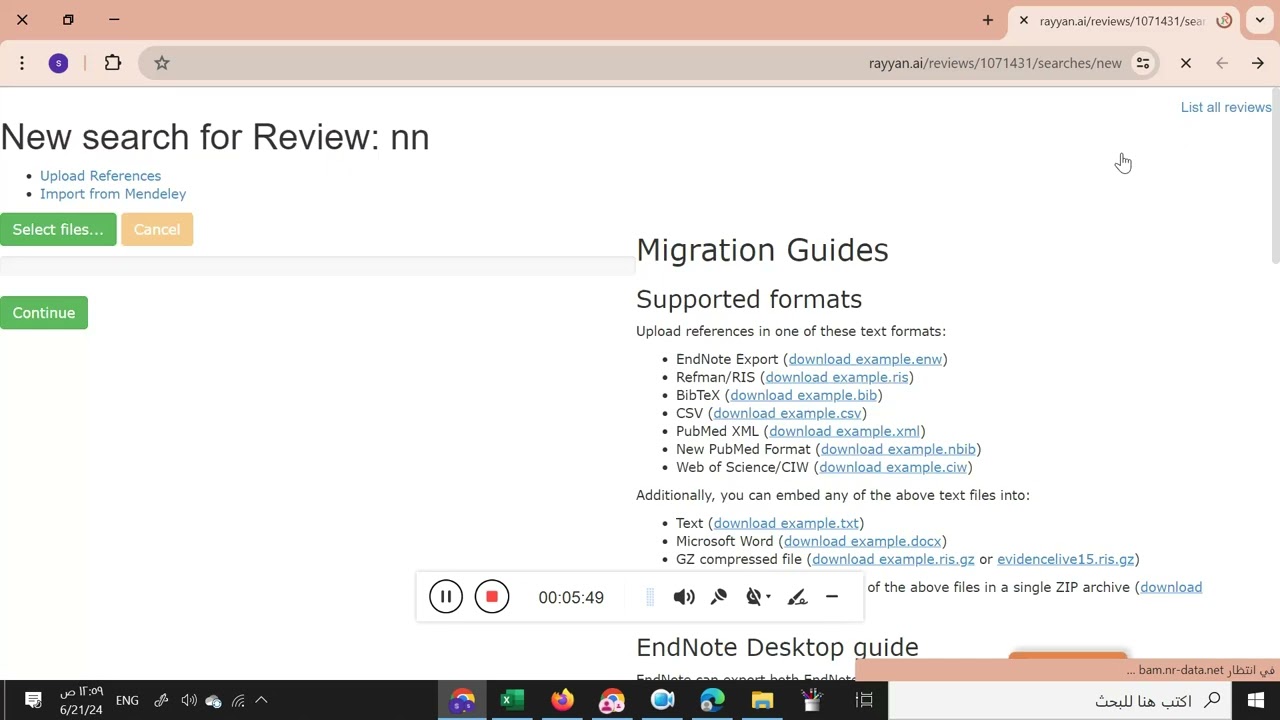Screen dimensions: 1280x720
Task: Open Import from Mendeley link
Action: pos(113,194)
